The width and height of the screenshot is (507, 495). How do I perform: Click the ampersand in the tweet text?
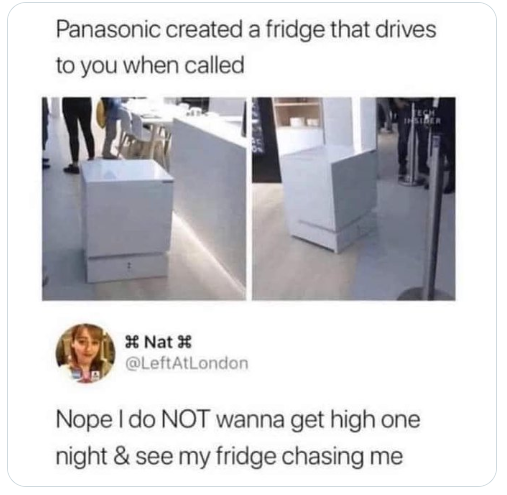coord(122,456)
